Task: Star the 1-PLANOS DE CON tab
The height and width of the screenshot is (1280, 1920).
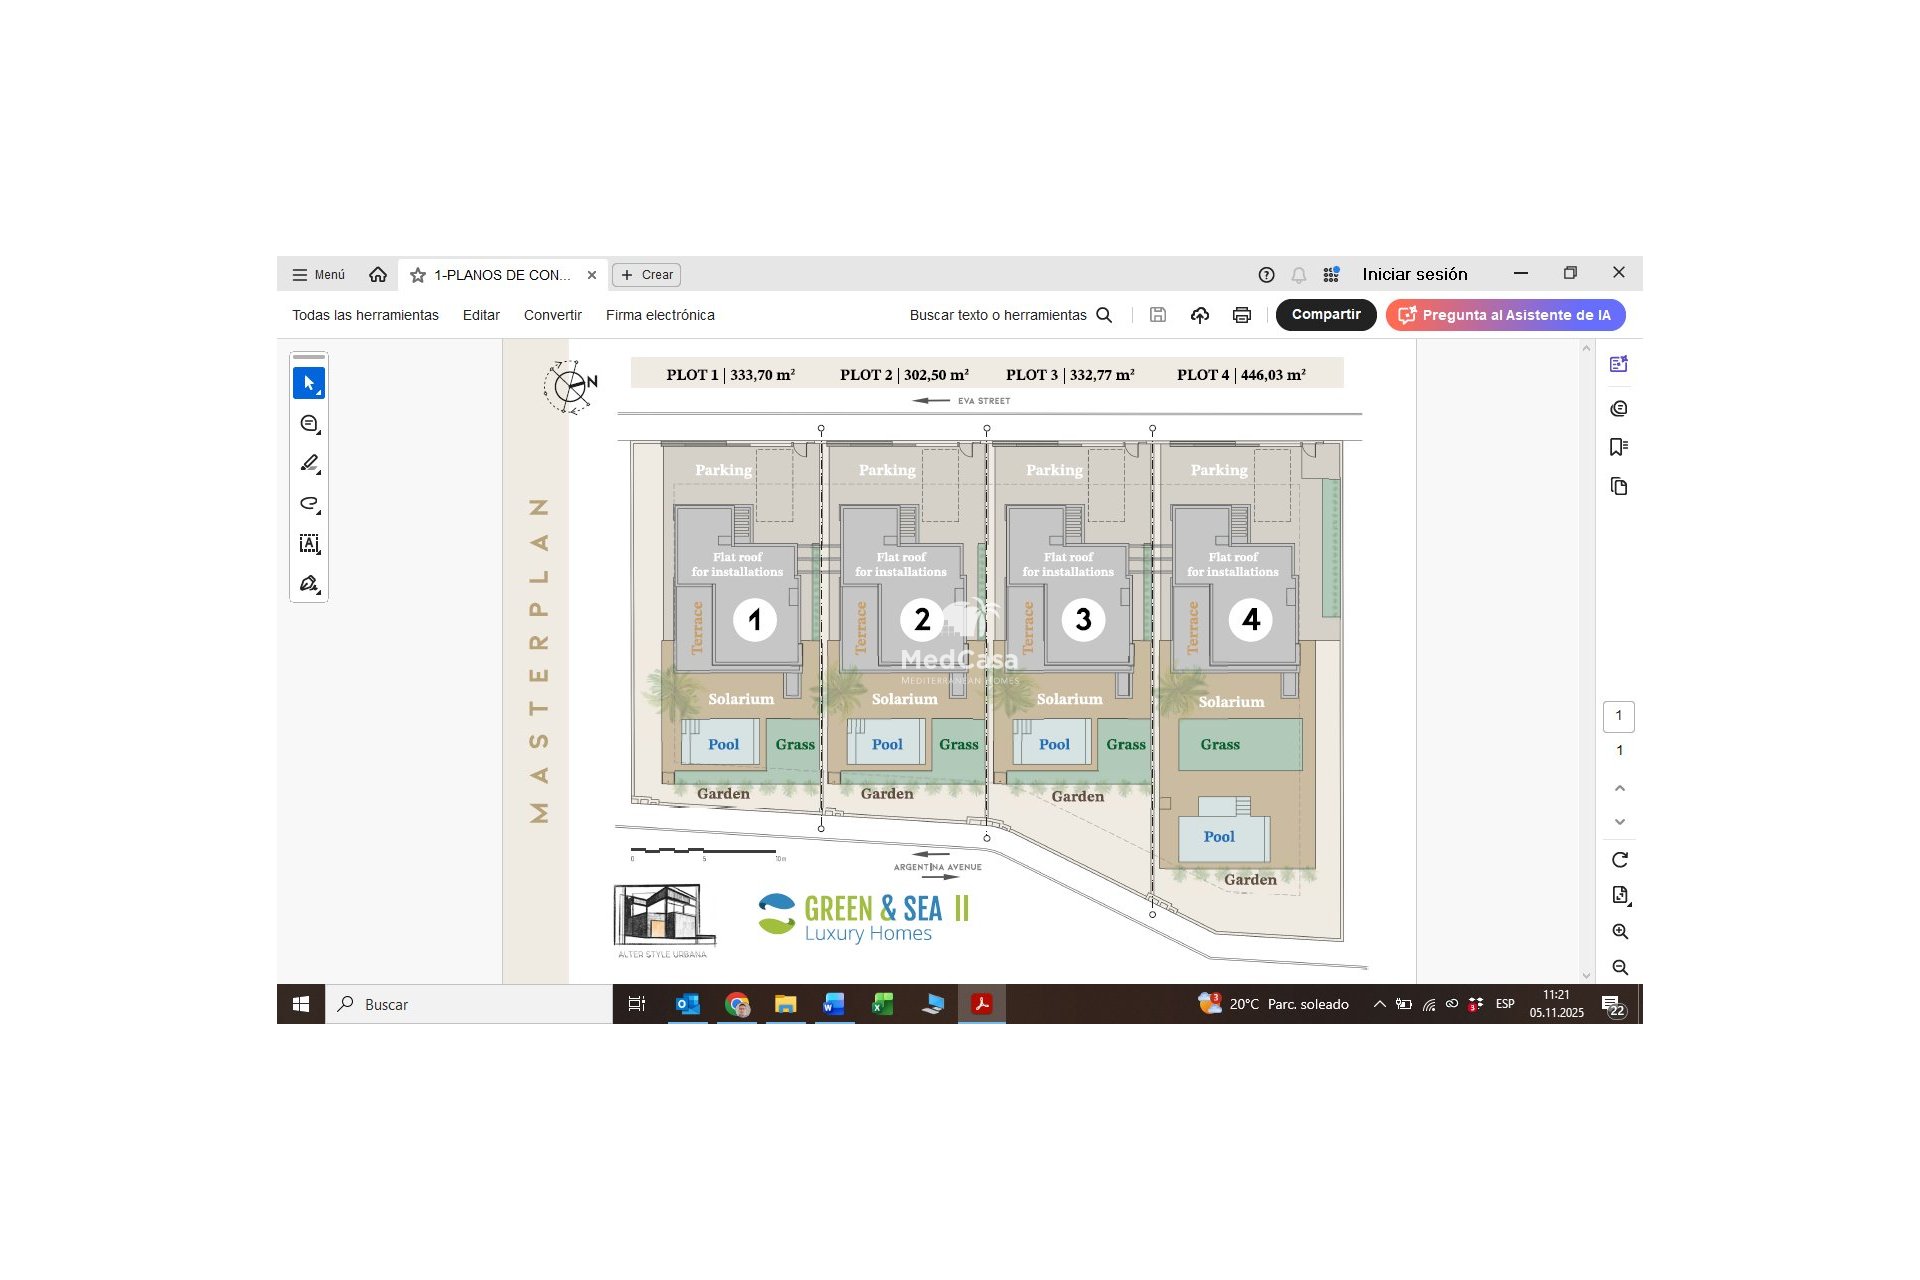Action: click(418, 275)
